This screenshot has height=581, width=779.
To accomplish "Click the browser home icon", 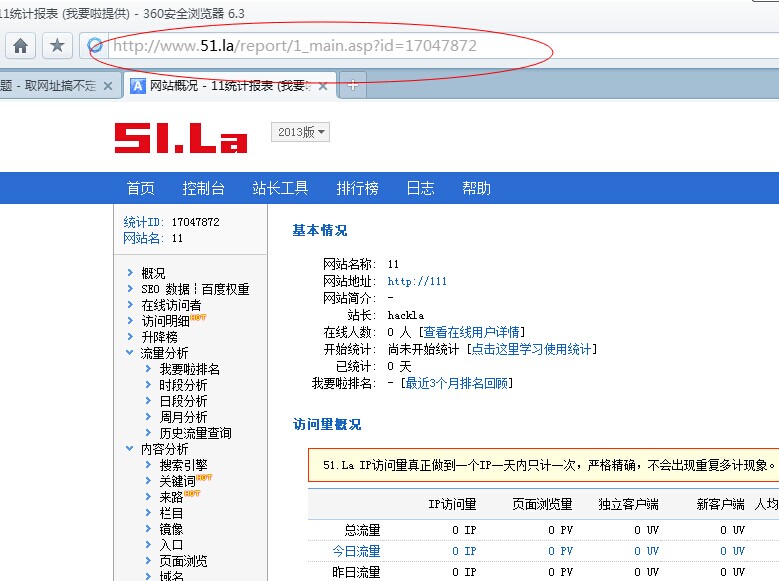I will [x=20, y=46].
